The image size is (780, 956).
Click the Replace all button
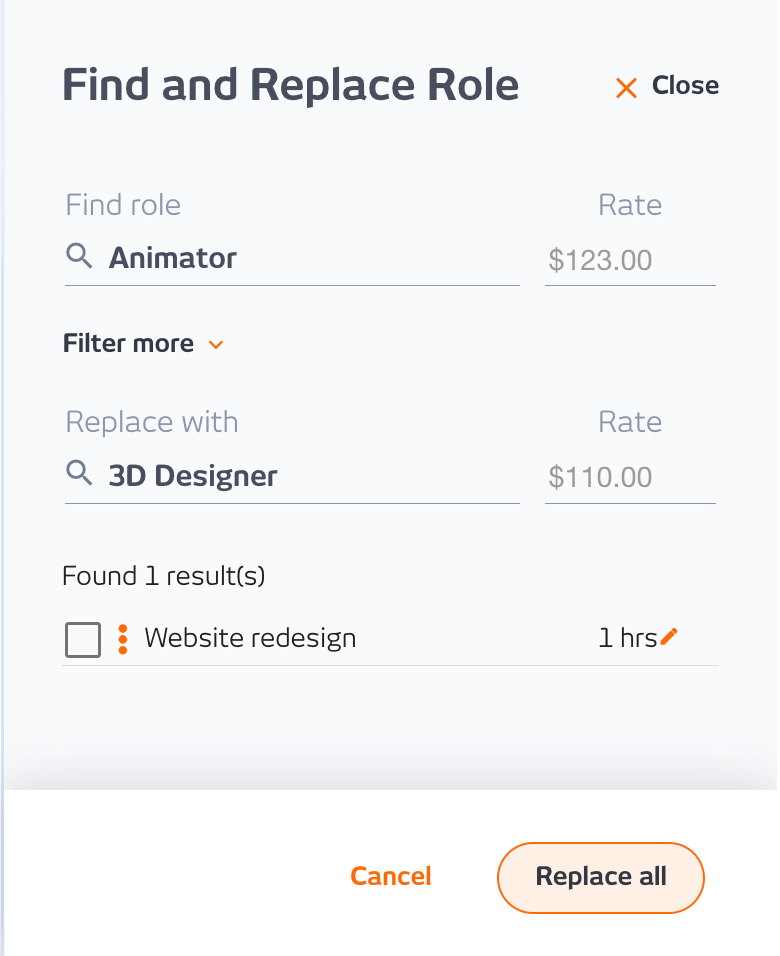coord(601,877)
